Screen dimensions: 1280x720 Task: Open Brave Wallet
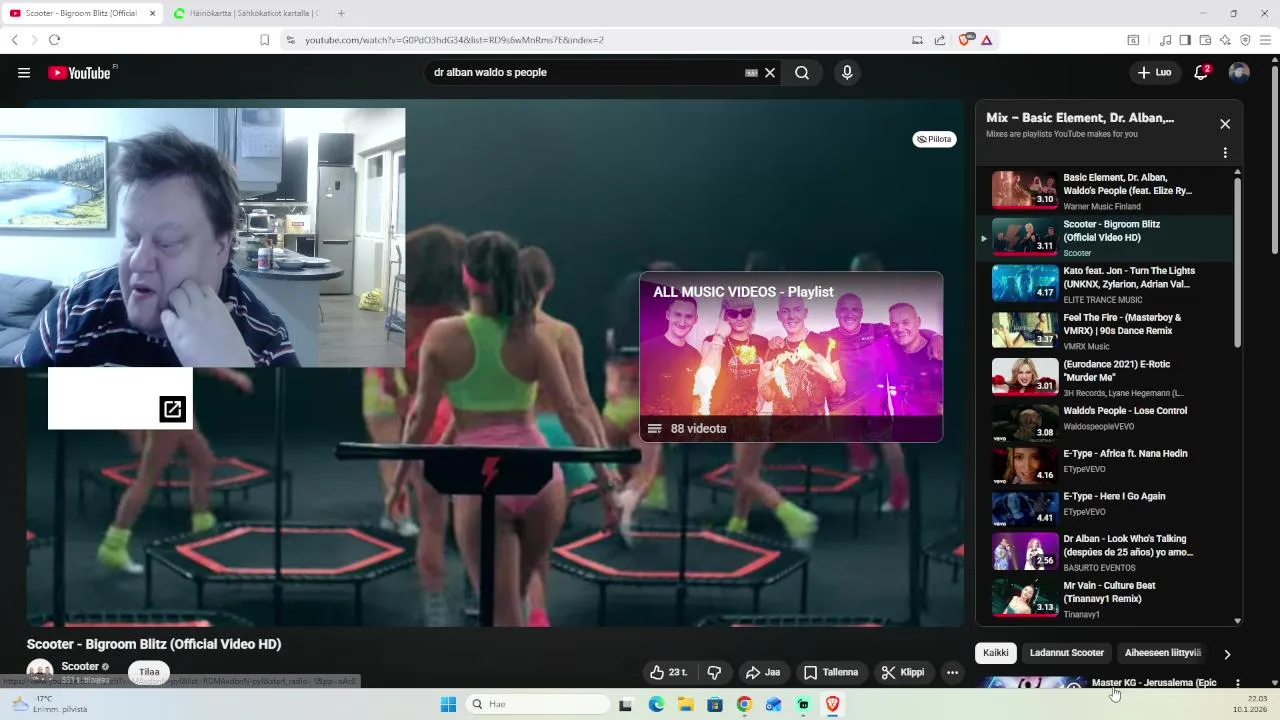[x=1205, y=40]
